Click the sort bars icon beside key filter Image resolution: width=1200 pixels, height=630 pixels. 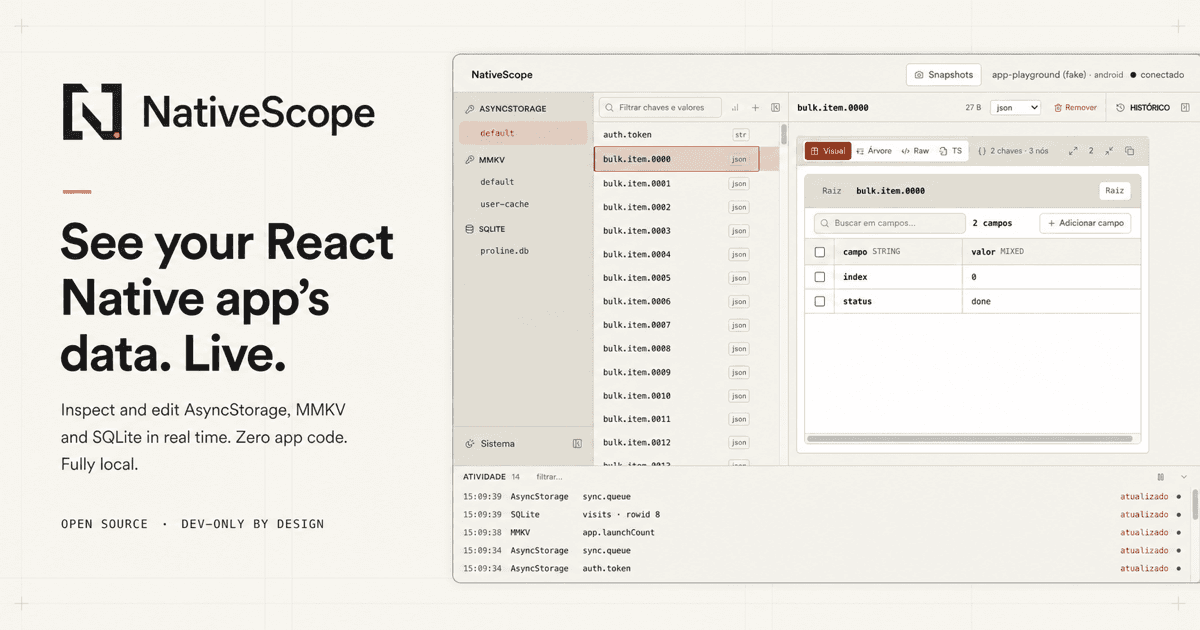pyautogui.click(x=735, y=108)
